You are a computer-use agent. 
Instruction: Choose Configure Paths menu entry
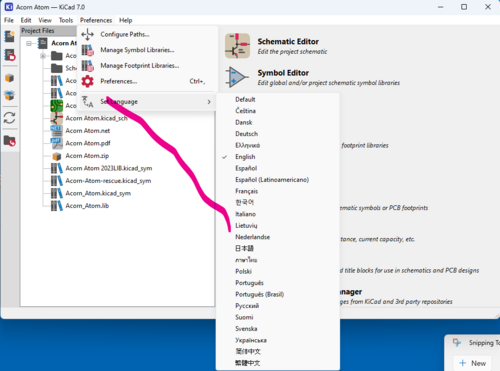(147, 34)
